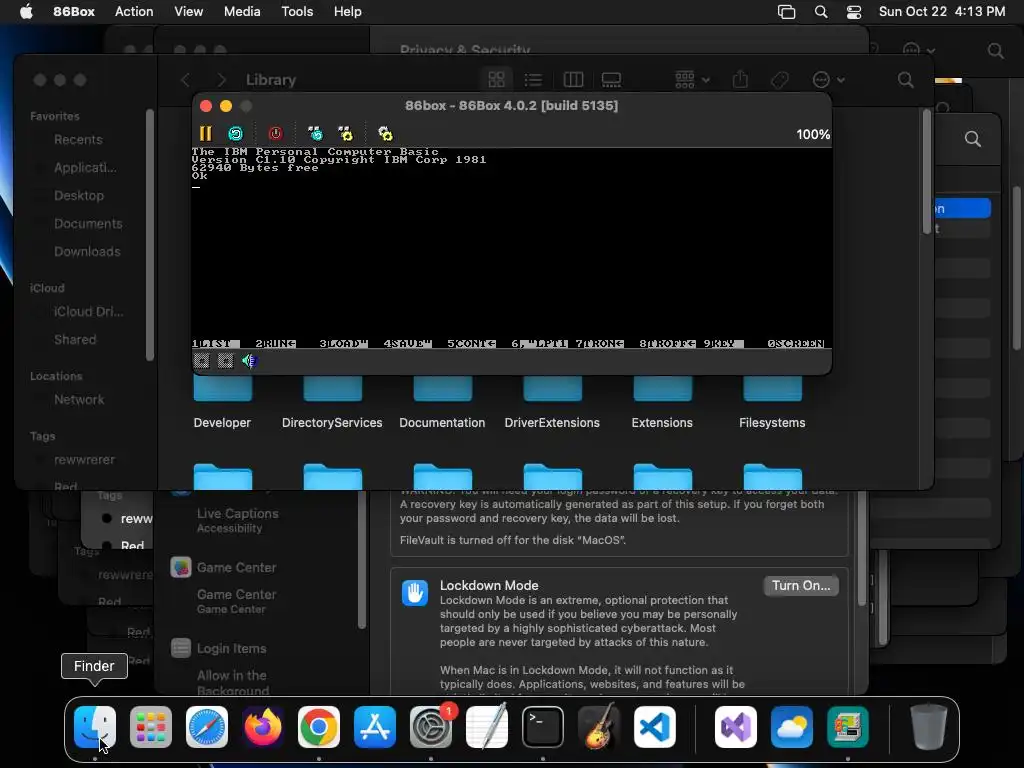1024x768 pixels.
Task: Open Safari from the Dock
Action: (x=207, y=727)
